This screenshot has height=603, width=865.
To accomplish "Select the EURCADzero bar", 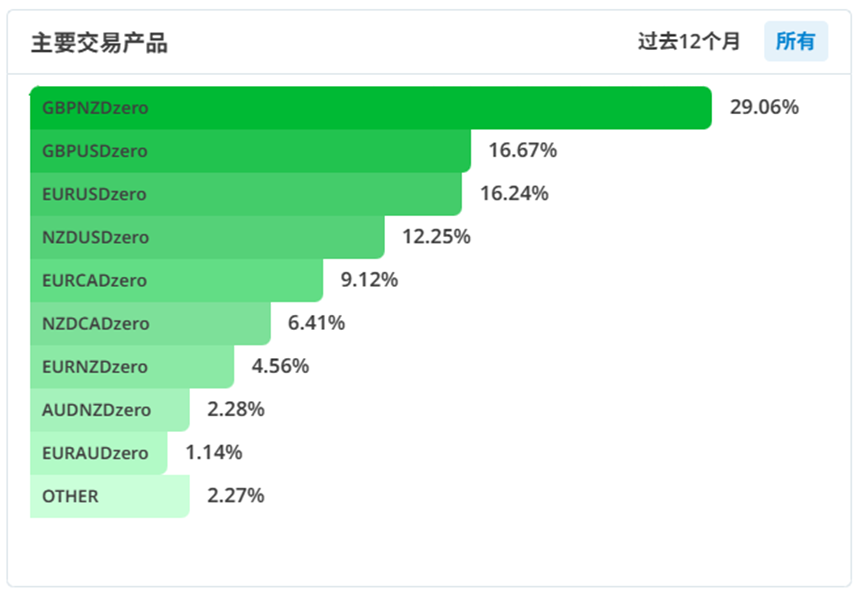I will click(x=176, y=280).
